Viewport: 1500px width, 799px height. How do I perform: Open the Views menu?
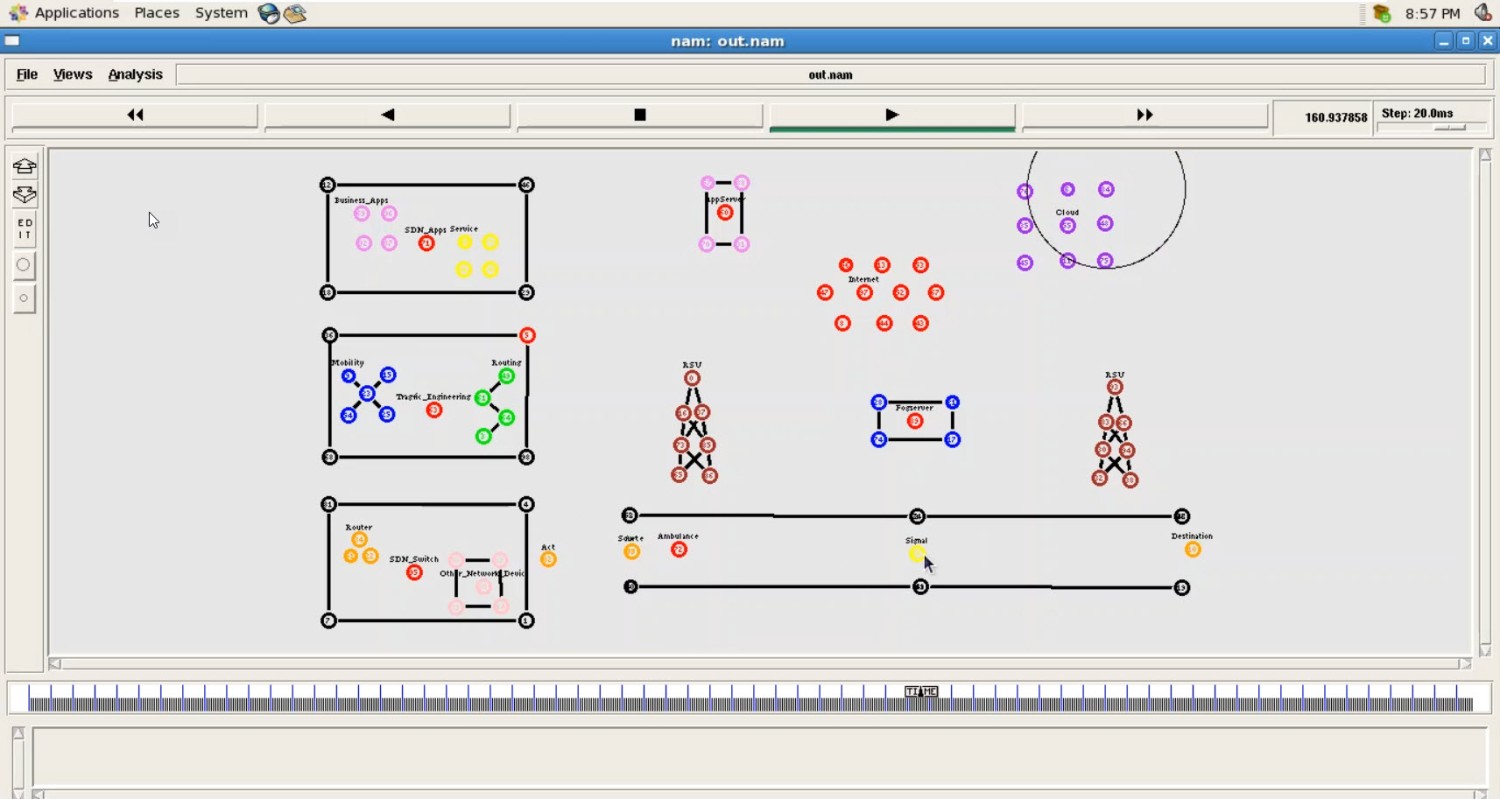tap(72, 74)
